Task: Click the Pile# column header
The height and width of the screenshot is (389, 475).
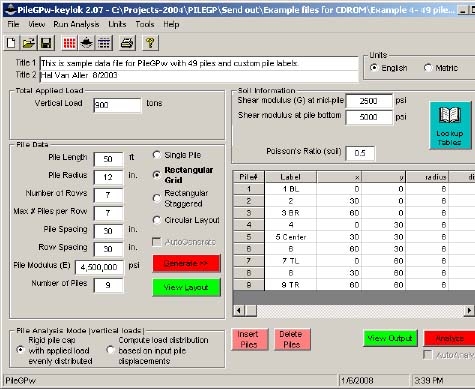Action: click(x=249, y=177)
